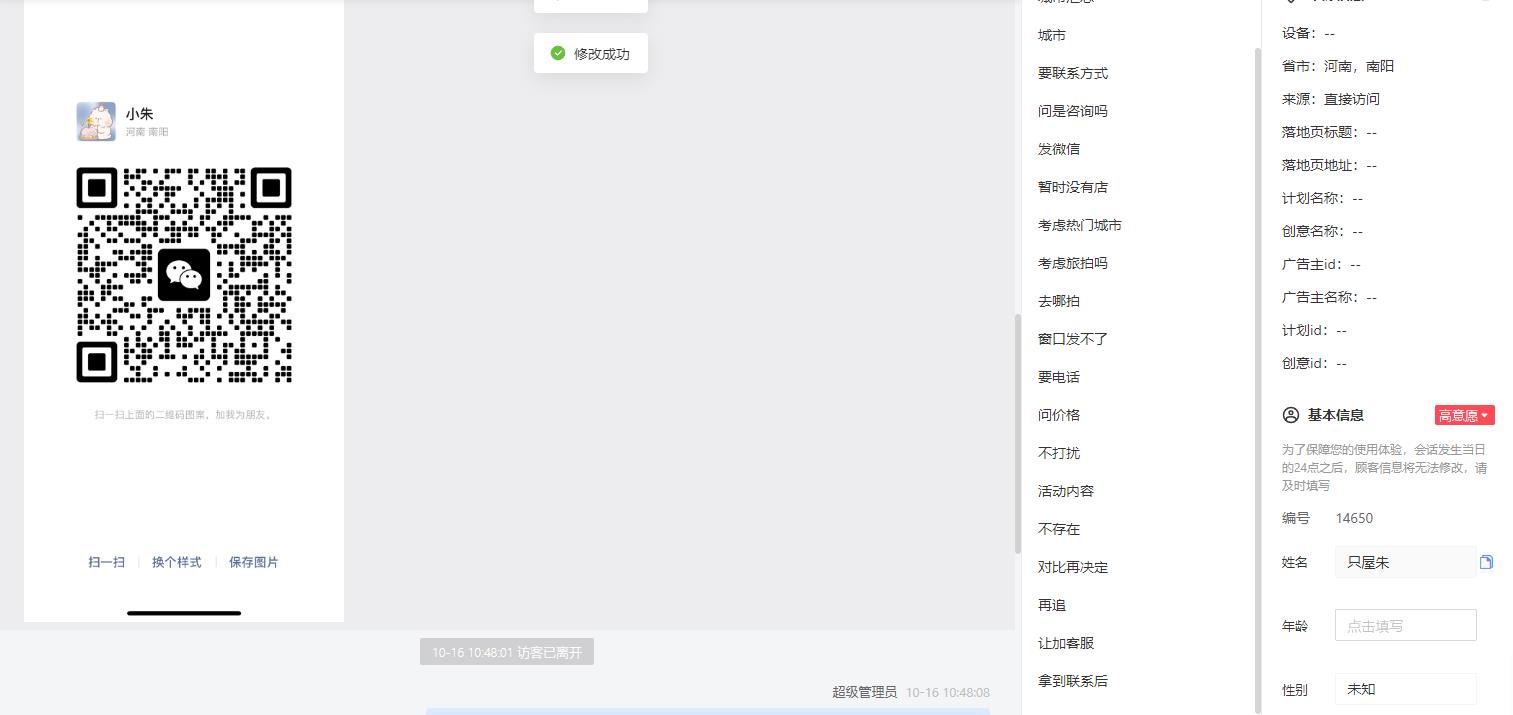Select quick reply 发微信

point(1059,149)
